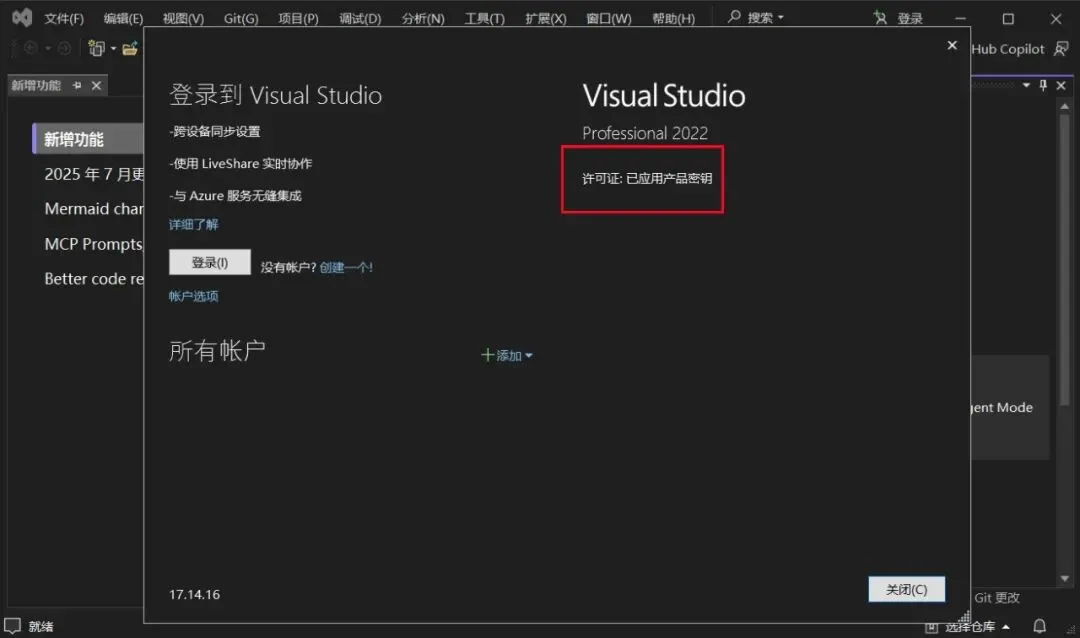
Task: Open the Git(G) menu
Action: [x=241, y=19]
